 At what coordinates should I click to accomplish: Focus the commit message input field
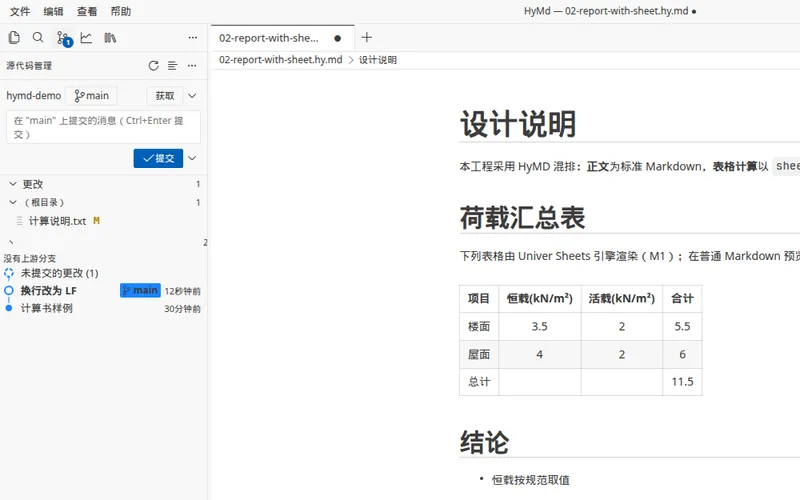(103, 127)
